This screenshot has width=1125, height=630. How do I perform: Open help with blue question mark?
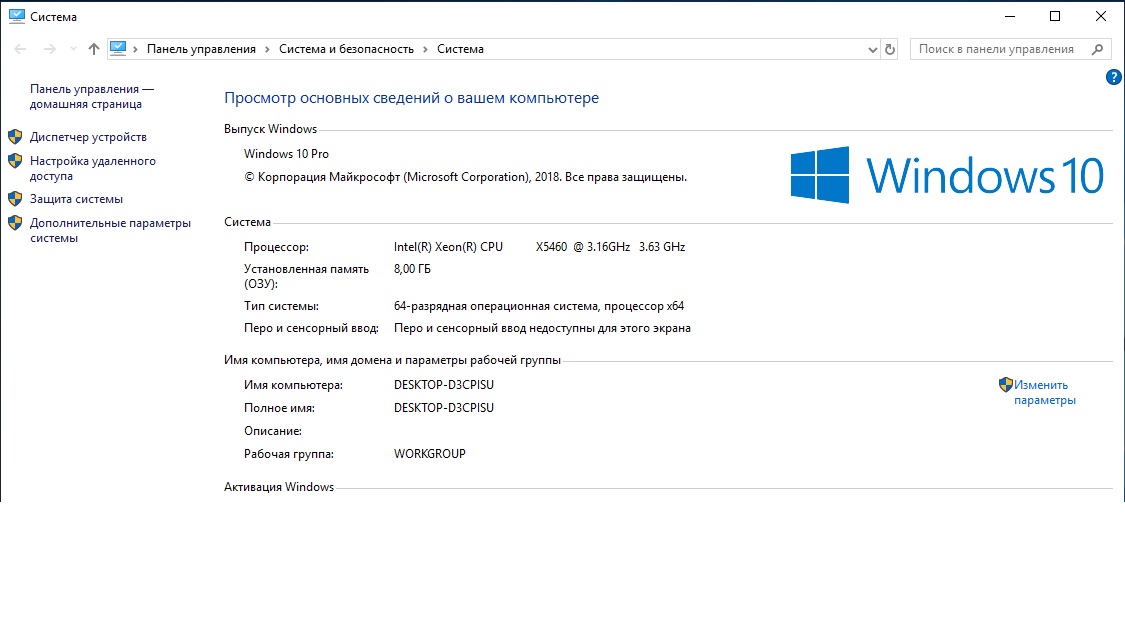[x=1114, y=77]
